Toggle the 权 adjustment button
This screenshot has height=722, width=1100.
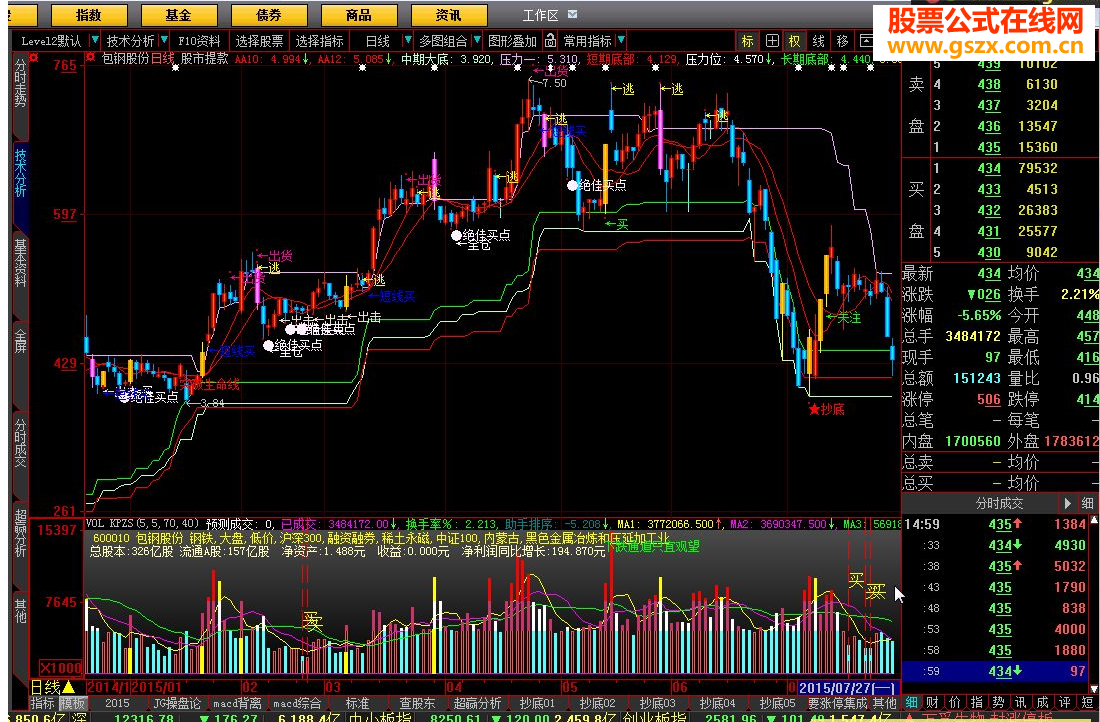pos(795,41)
